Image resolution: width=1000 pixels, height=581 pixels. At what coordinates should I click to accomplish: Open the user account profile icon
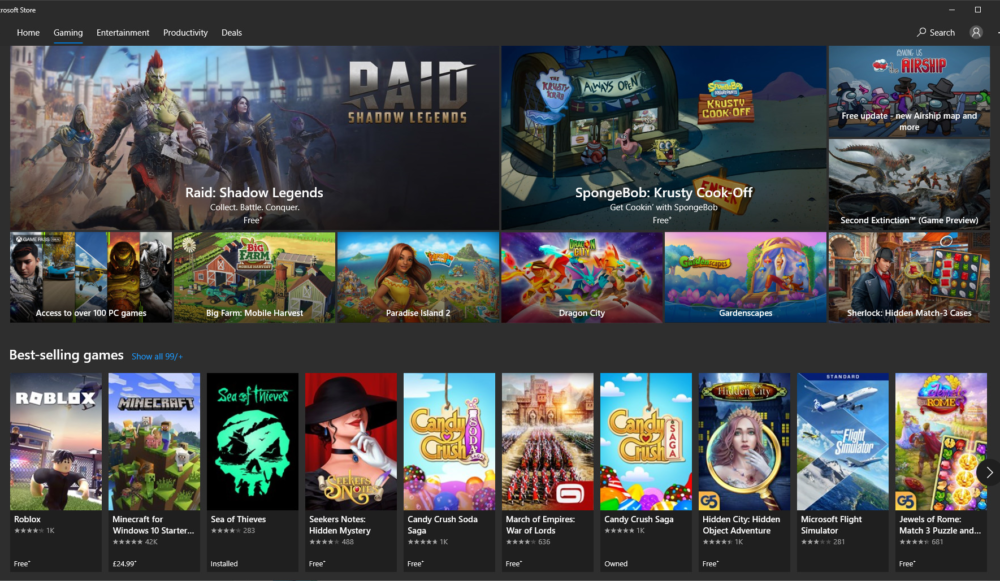[976, 33]
